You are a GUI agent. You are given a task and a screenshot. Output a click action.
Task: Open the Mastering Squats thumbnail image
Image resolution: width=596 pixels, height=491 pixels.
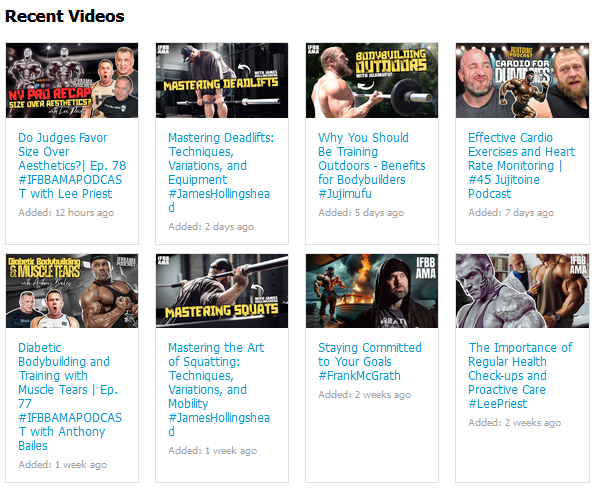click(222, 291)
